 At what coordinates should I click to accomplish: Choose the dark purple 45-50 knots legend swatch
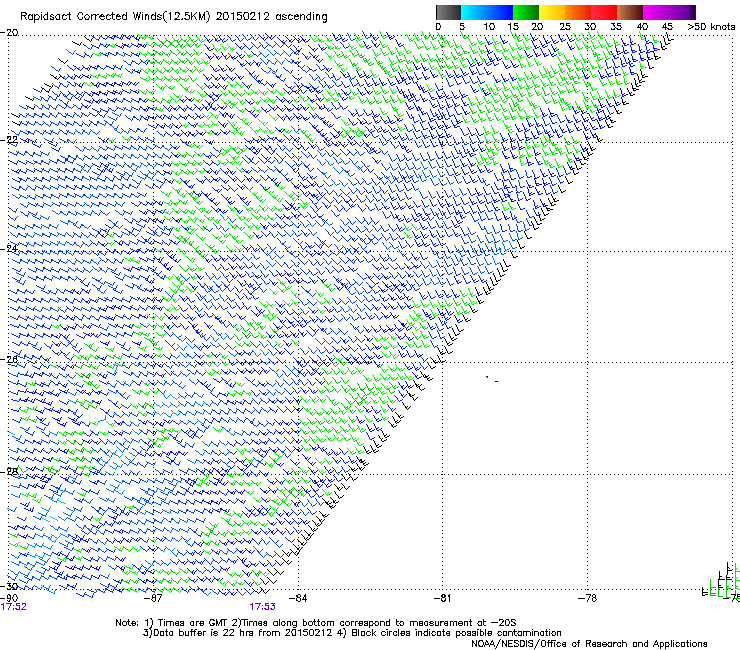pos(682,12)
